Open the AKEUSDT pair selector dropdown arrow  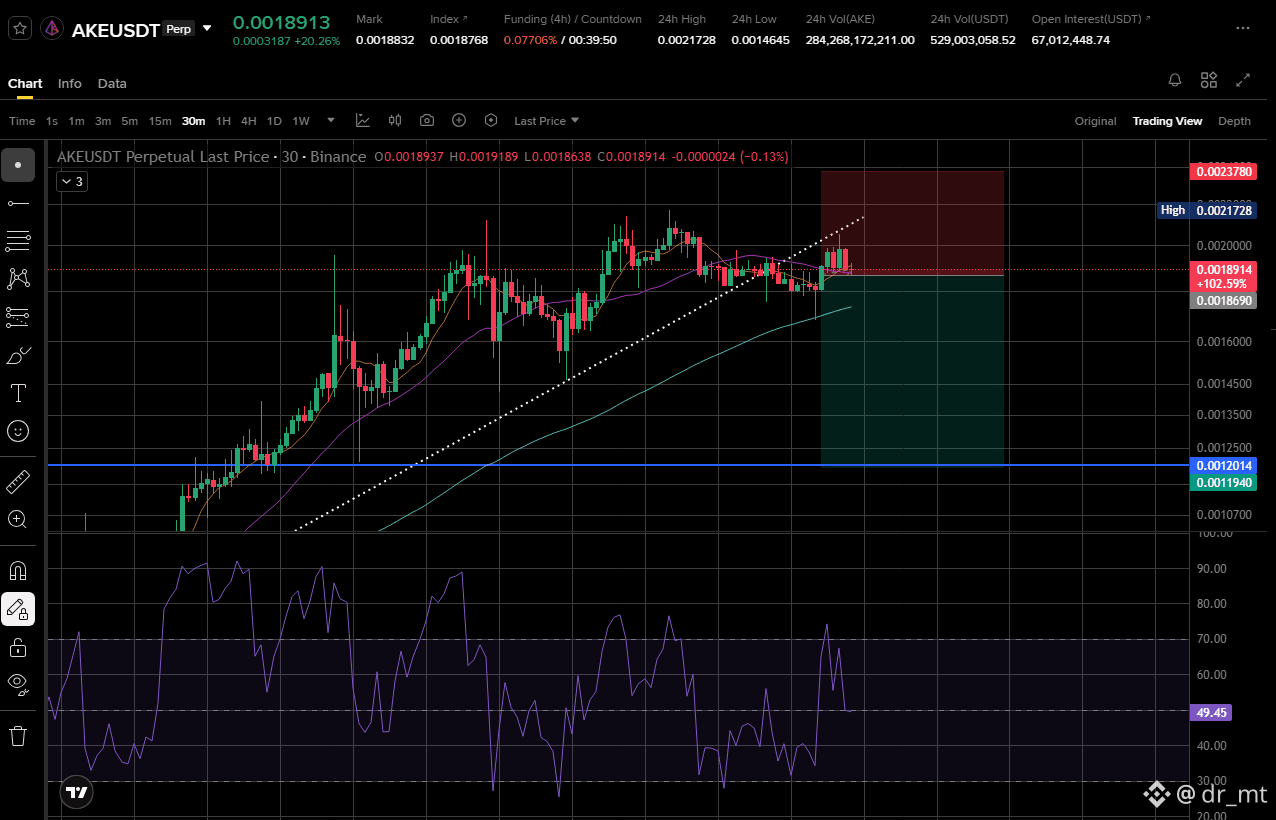tap(207, 28)
